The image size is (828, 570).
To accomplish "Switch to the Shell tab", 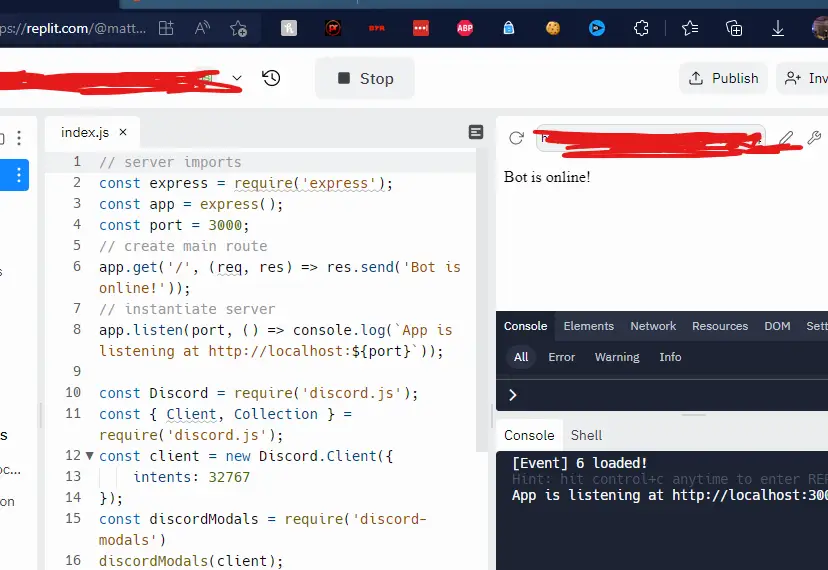I will [x=586, y=435].
